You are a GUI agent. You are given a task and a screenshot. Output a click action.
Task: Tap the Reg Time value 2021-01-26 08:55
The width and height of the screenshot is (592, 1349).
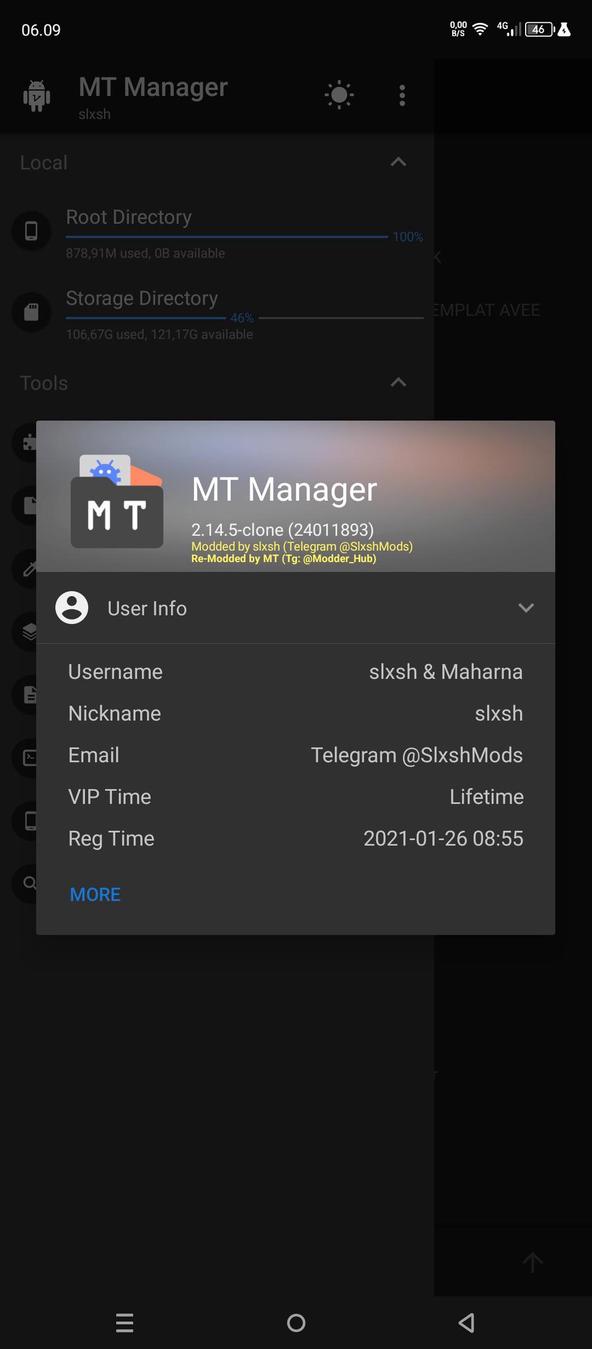coord(444,839)
